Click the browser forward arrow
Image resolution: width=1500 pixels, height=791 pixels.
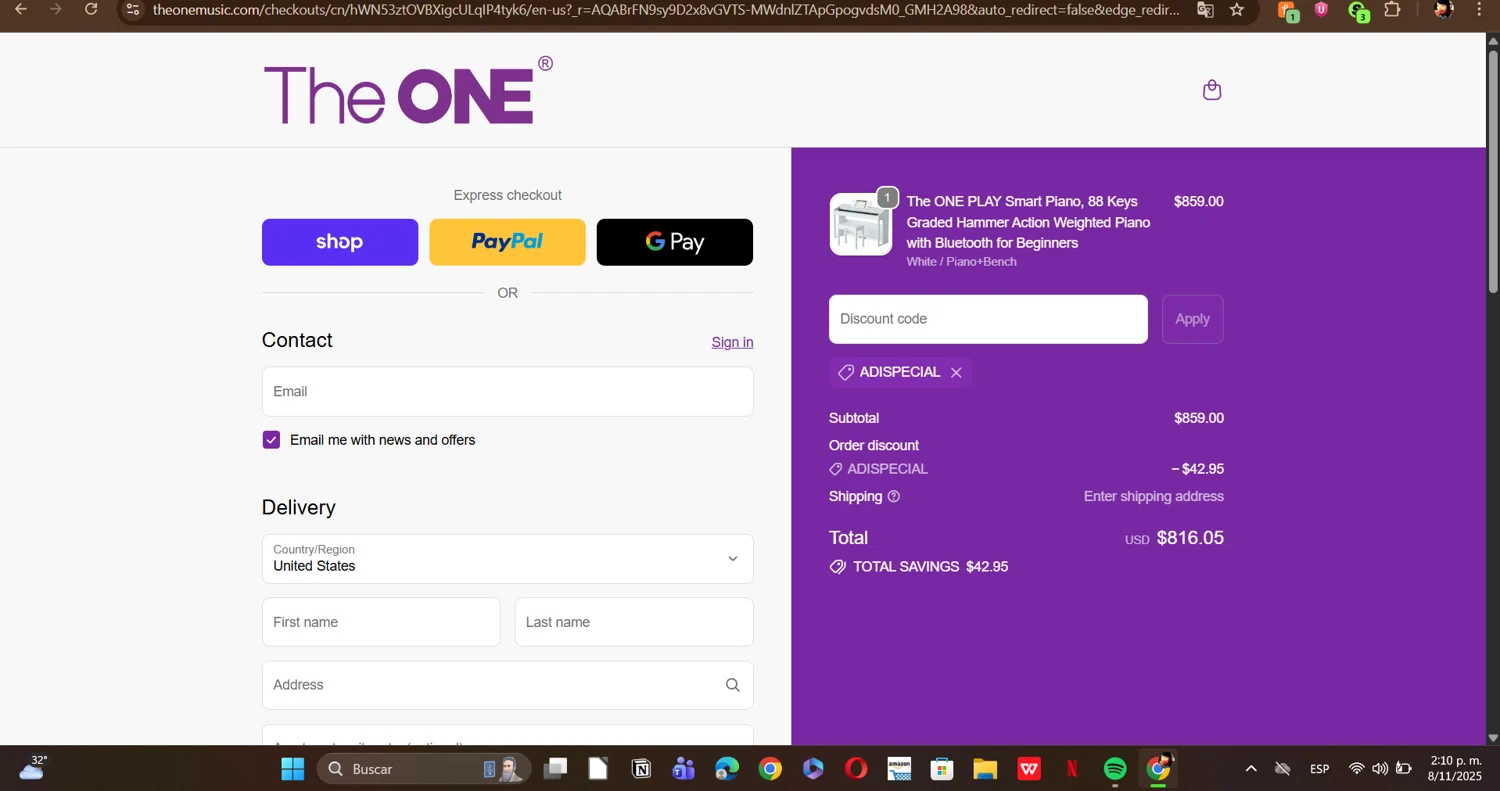pos(56,9)
